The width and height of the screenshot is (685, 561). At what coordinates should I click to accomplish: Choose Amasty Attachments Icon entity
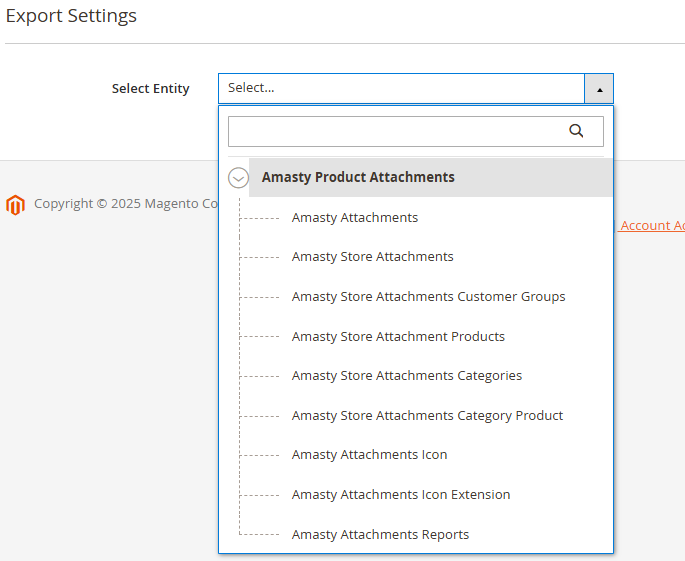369,455
